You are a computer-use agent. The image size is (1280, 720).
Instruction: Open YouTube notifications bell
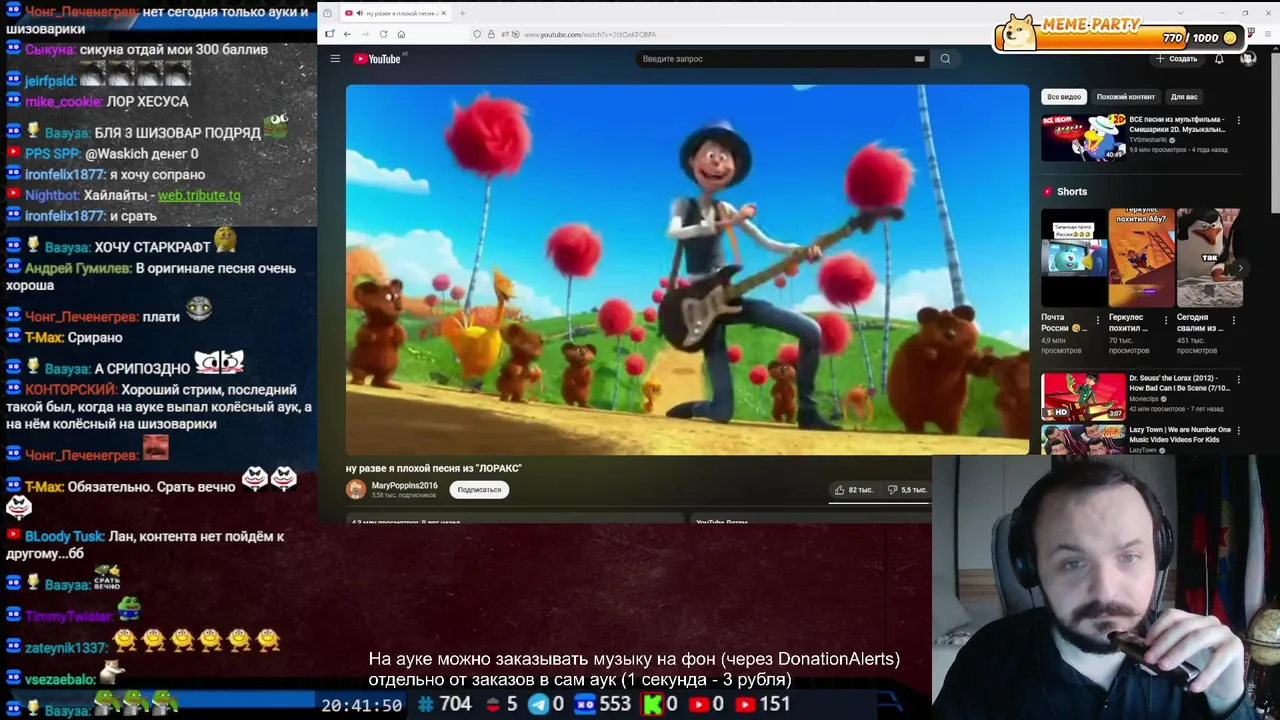click(1219, 59)
